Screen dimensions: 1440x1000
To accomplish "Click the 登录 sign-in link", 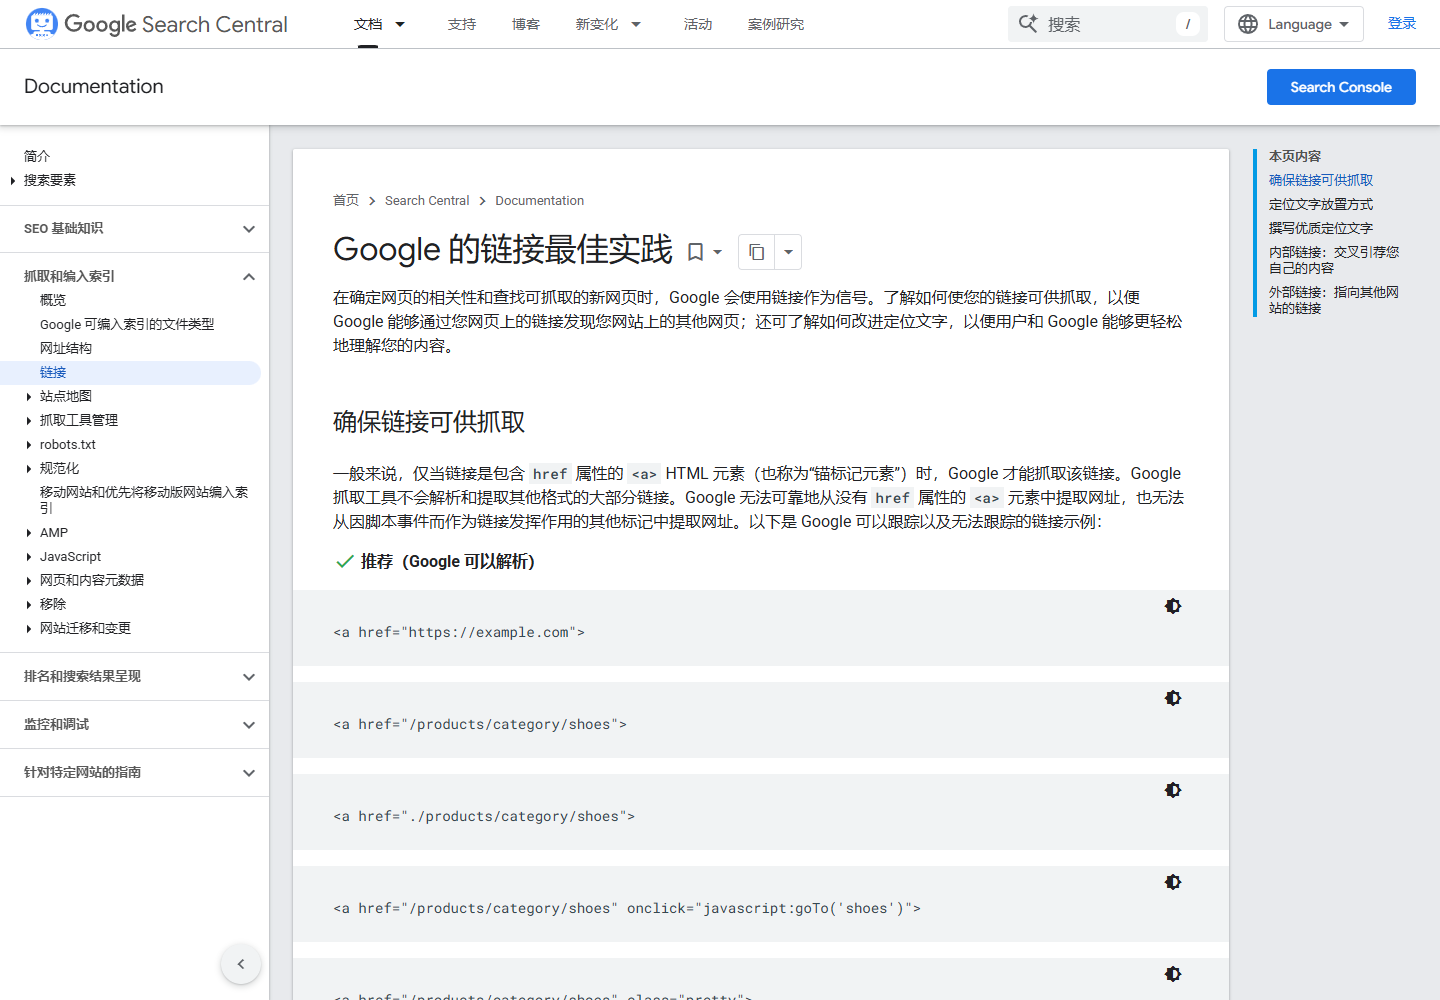I will pos(1402,23).
